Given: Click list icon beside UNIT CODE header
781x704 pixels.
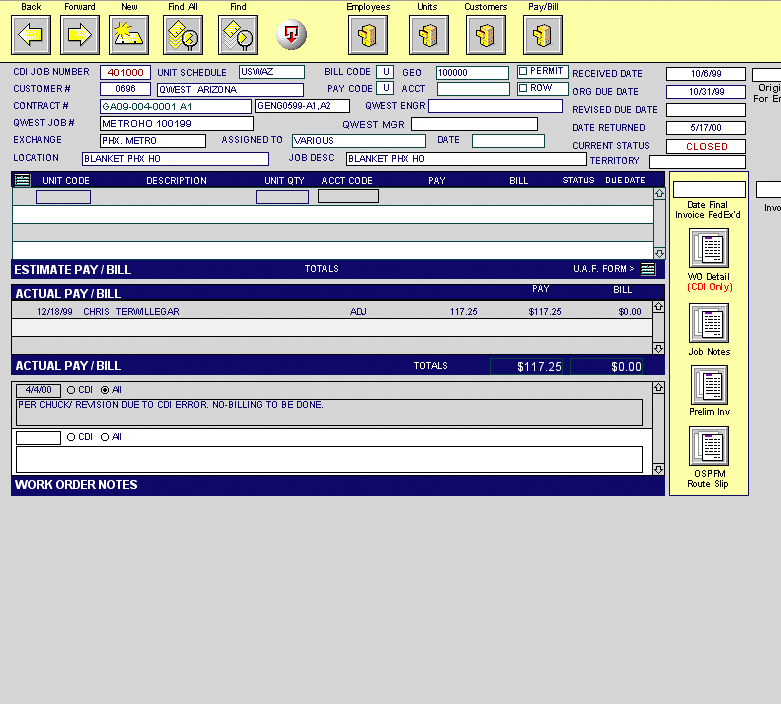Looking at the screenshot, I should tap(22, 180).
